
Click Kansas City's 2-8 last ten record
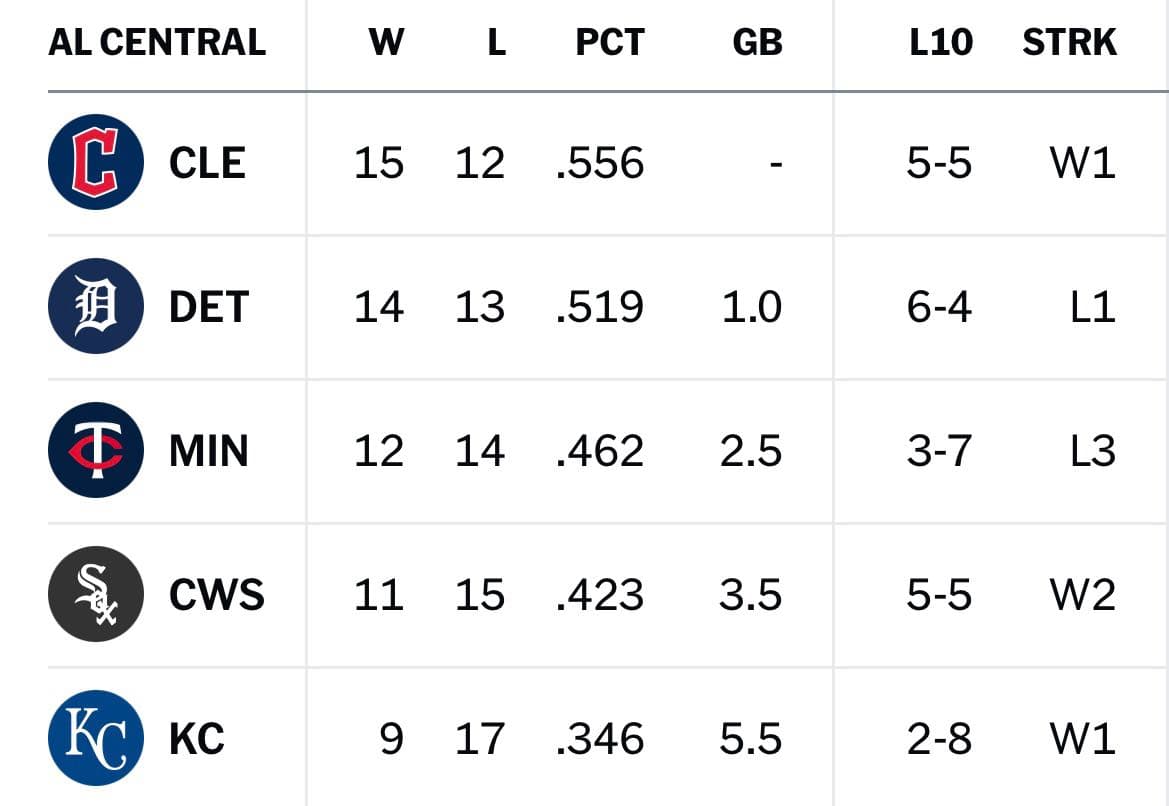[939, 738]
